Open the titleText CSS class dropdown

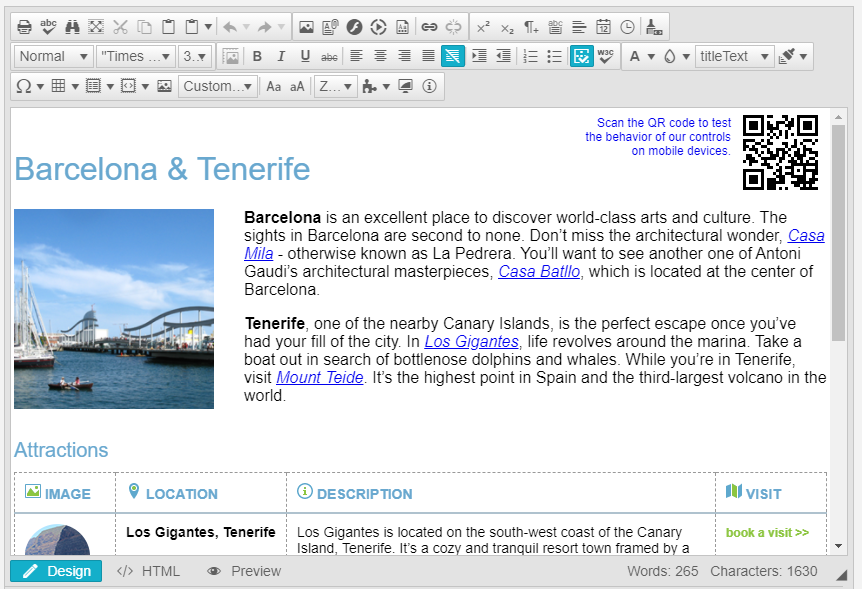(x=735, y=56)
